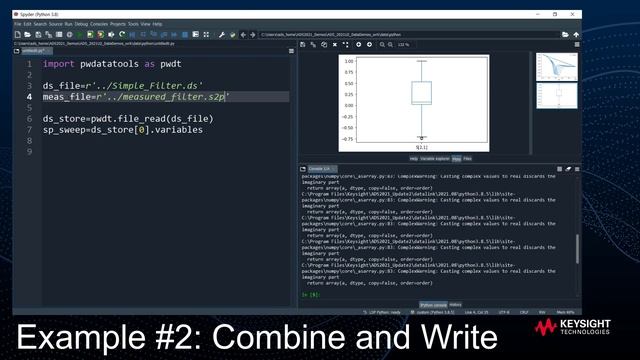The width and height of the screenshot is (640, 360).
Task: Open the View menu
Action: (x=145, y=24)
